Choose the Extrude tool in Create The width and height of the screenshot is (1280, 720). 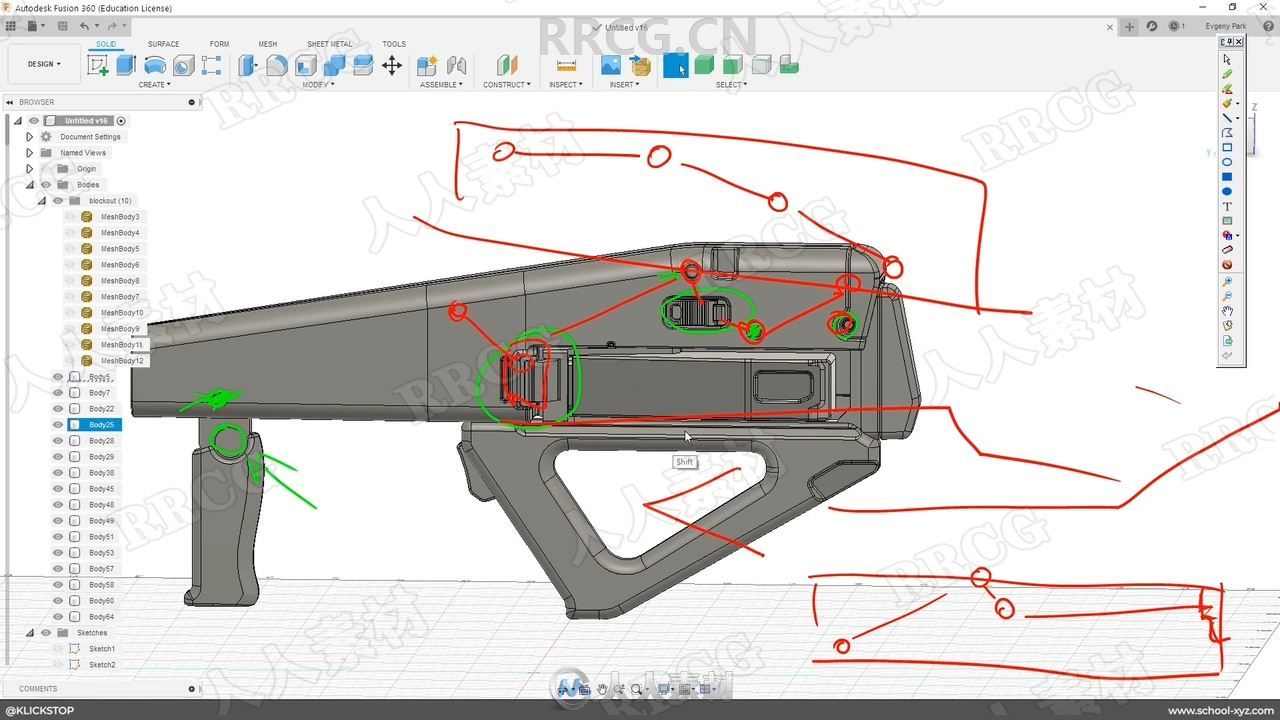[x=126, y=65]
